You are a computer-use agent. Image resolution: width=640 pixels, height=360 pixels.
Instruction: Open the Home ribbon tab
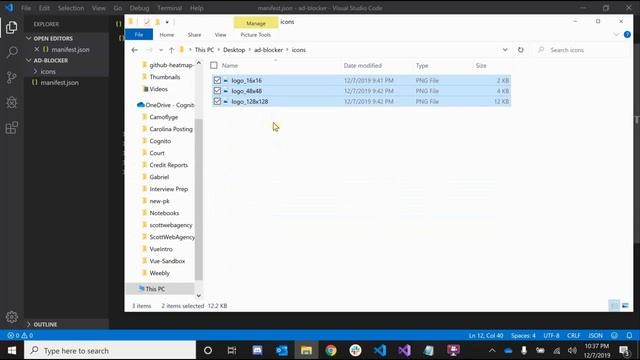(x=167, y=35)
